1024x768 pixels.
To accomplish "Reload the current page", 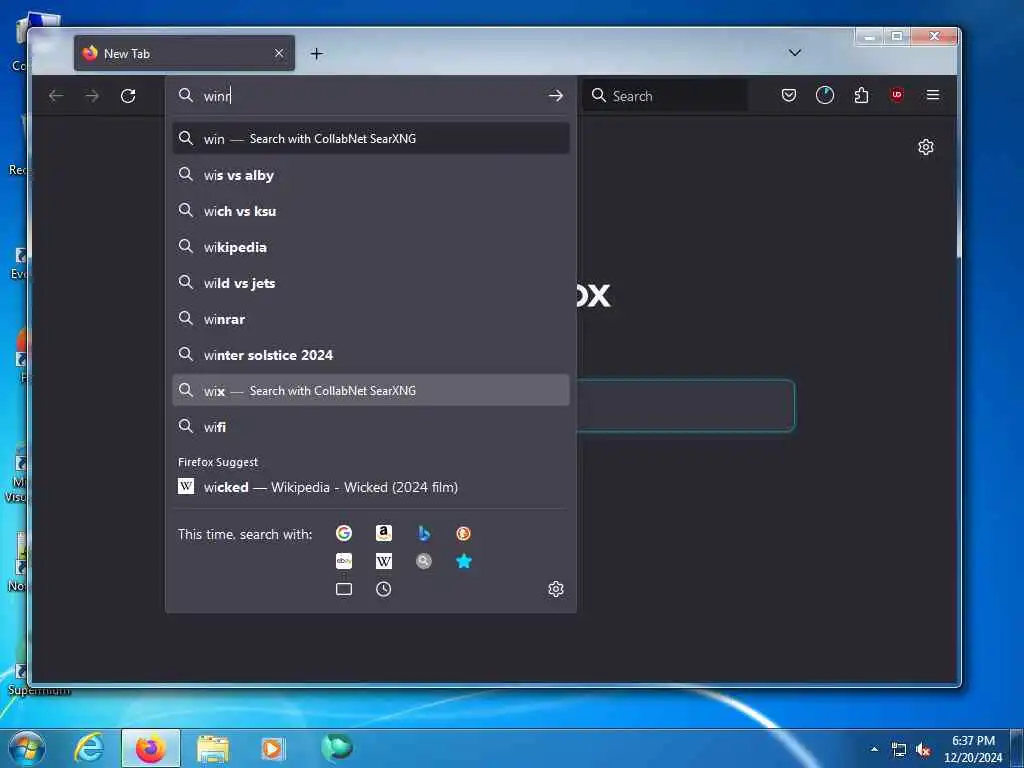I will point(128,96).
